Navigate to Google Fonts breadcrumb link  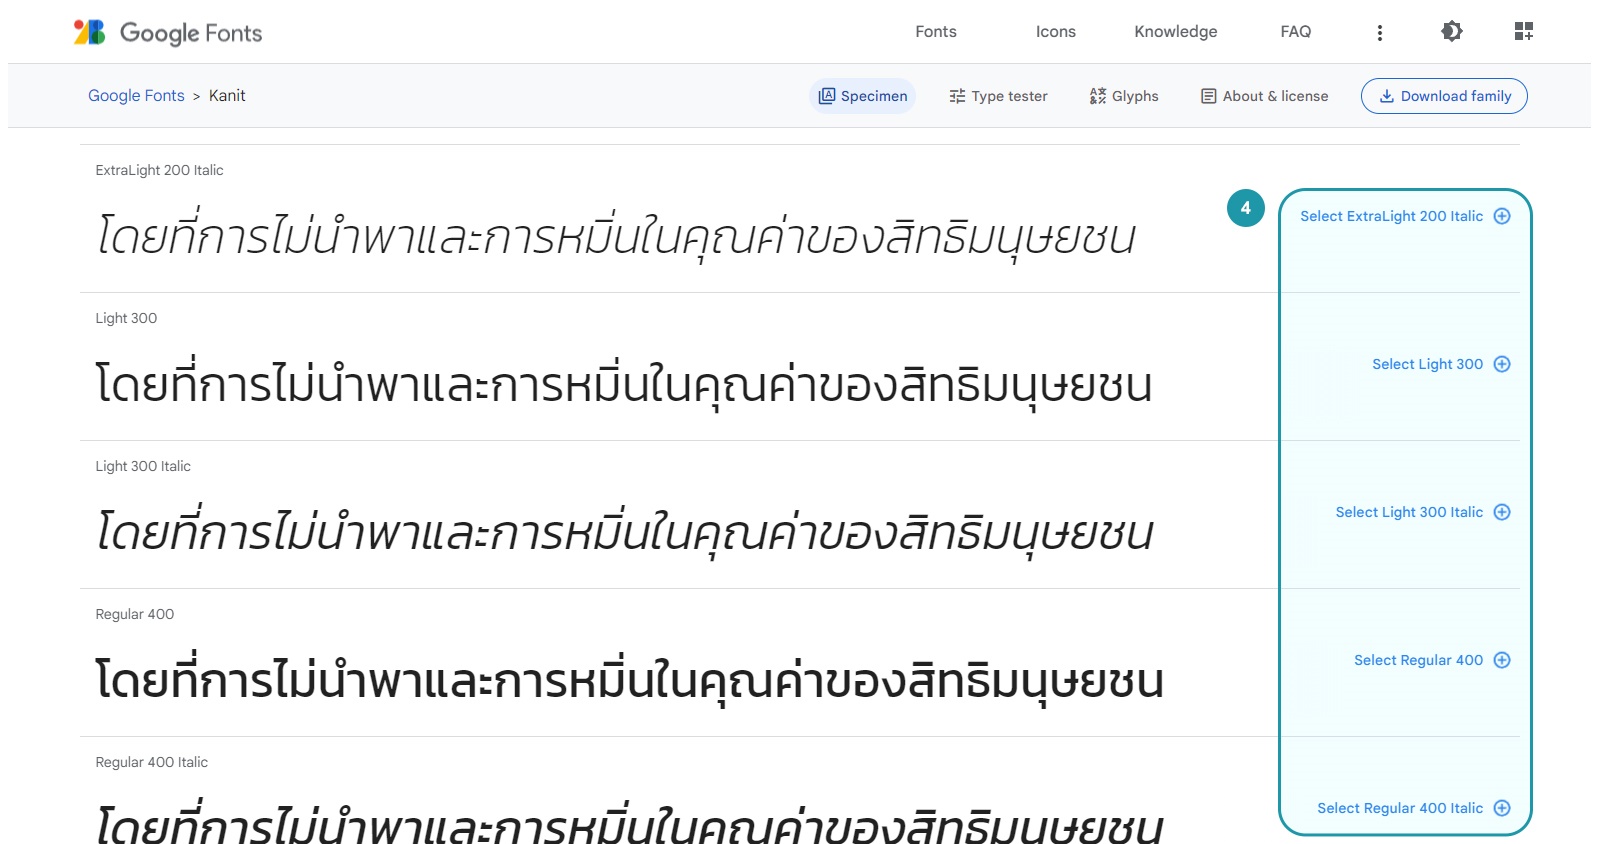click(x=136, y=96)
